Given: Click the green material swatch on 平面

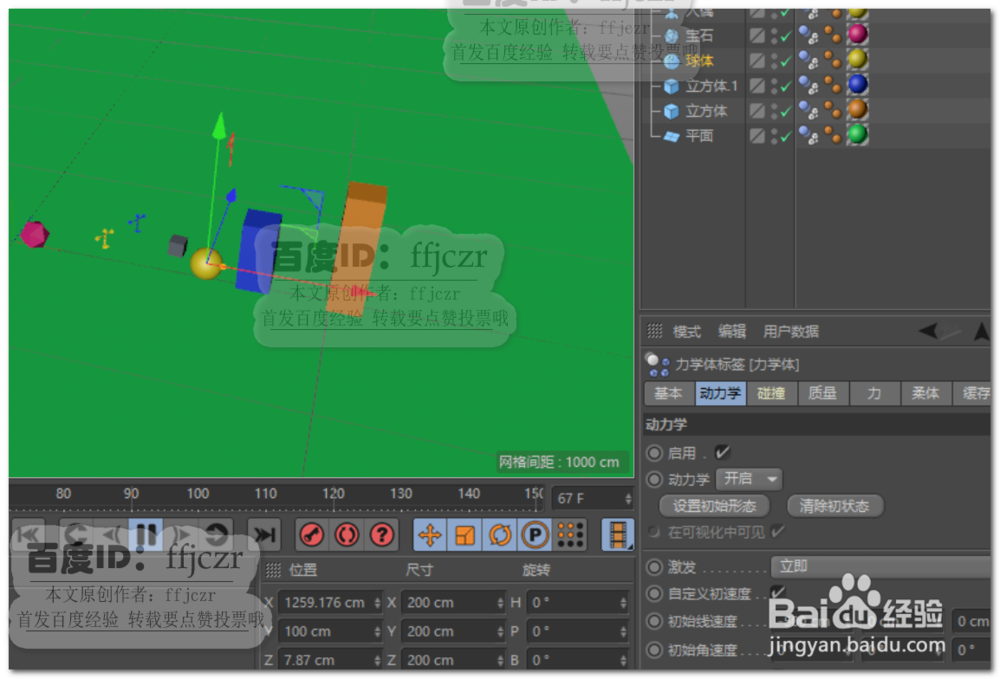Looking at the screenshot, I should (x=858, y=135).
